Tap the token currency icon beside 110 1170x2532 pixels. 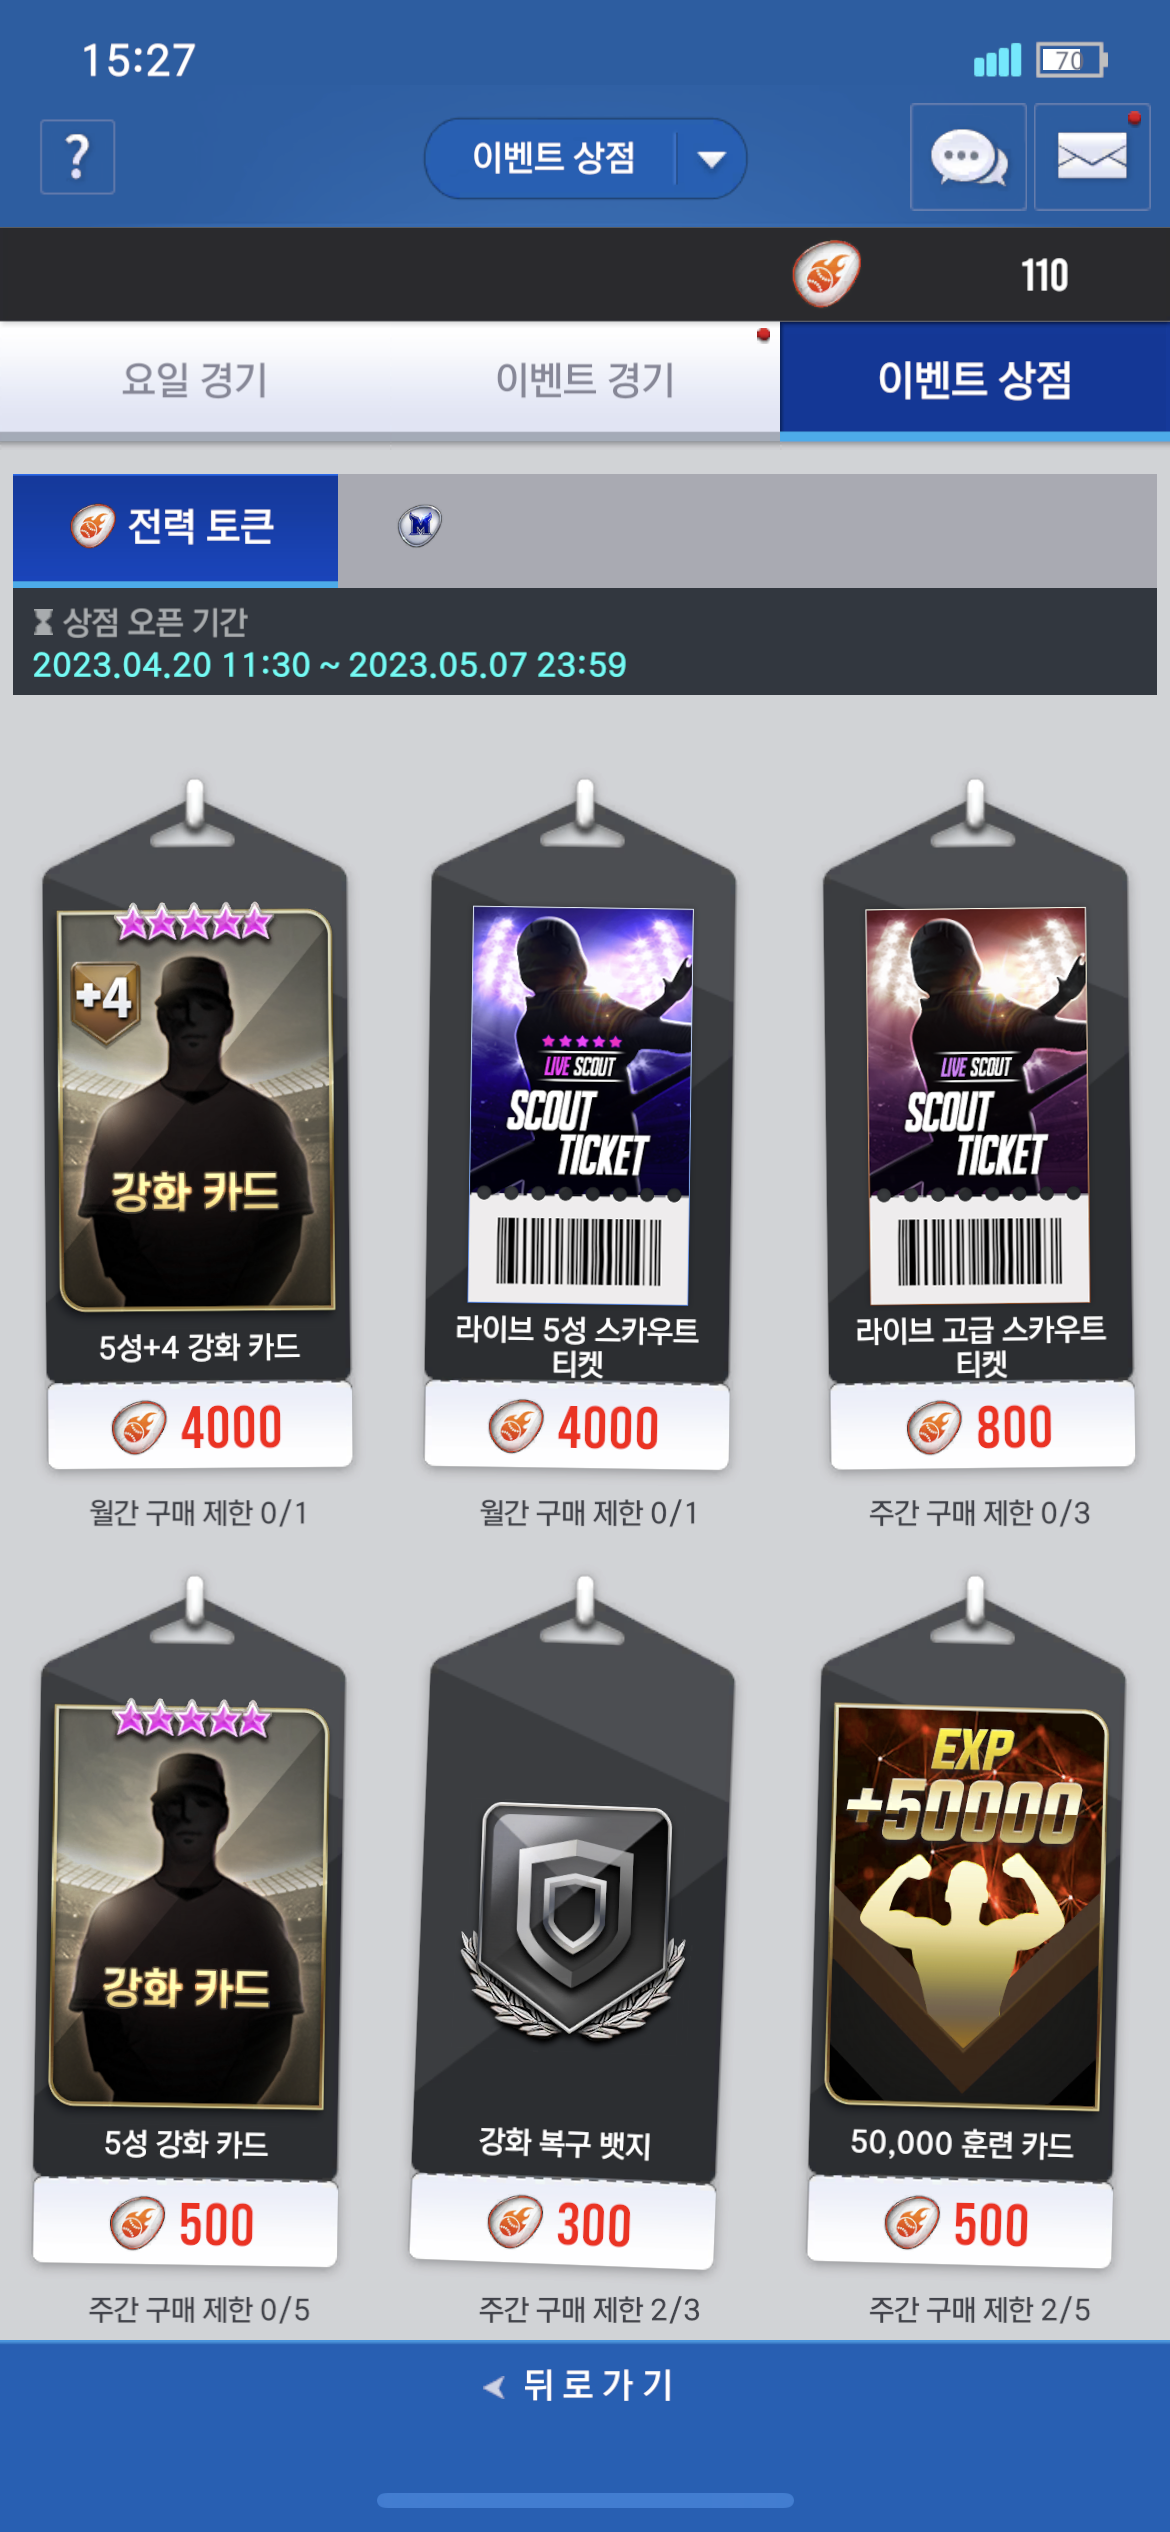pos(826,274)
